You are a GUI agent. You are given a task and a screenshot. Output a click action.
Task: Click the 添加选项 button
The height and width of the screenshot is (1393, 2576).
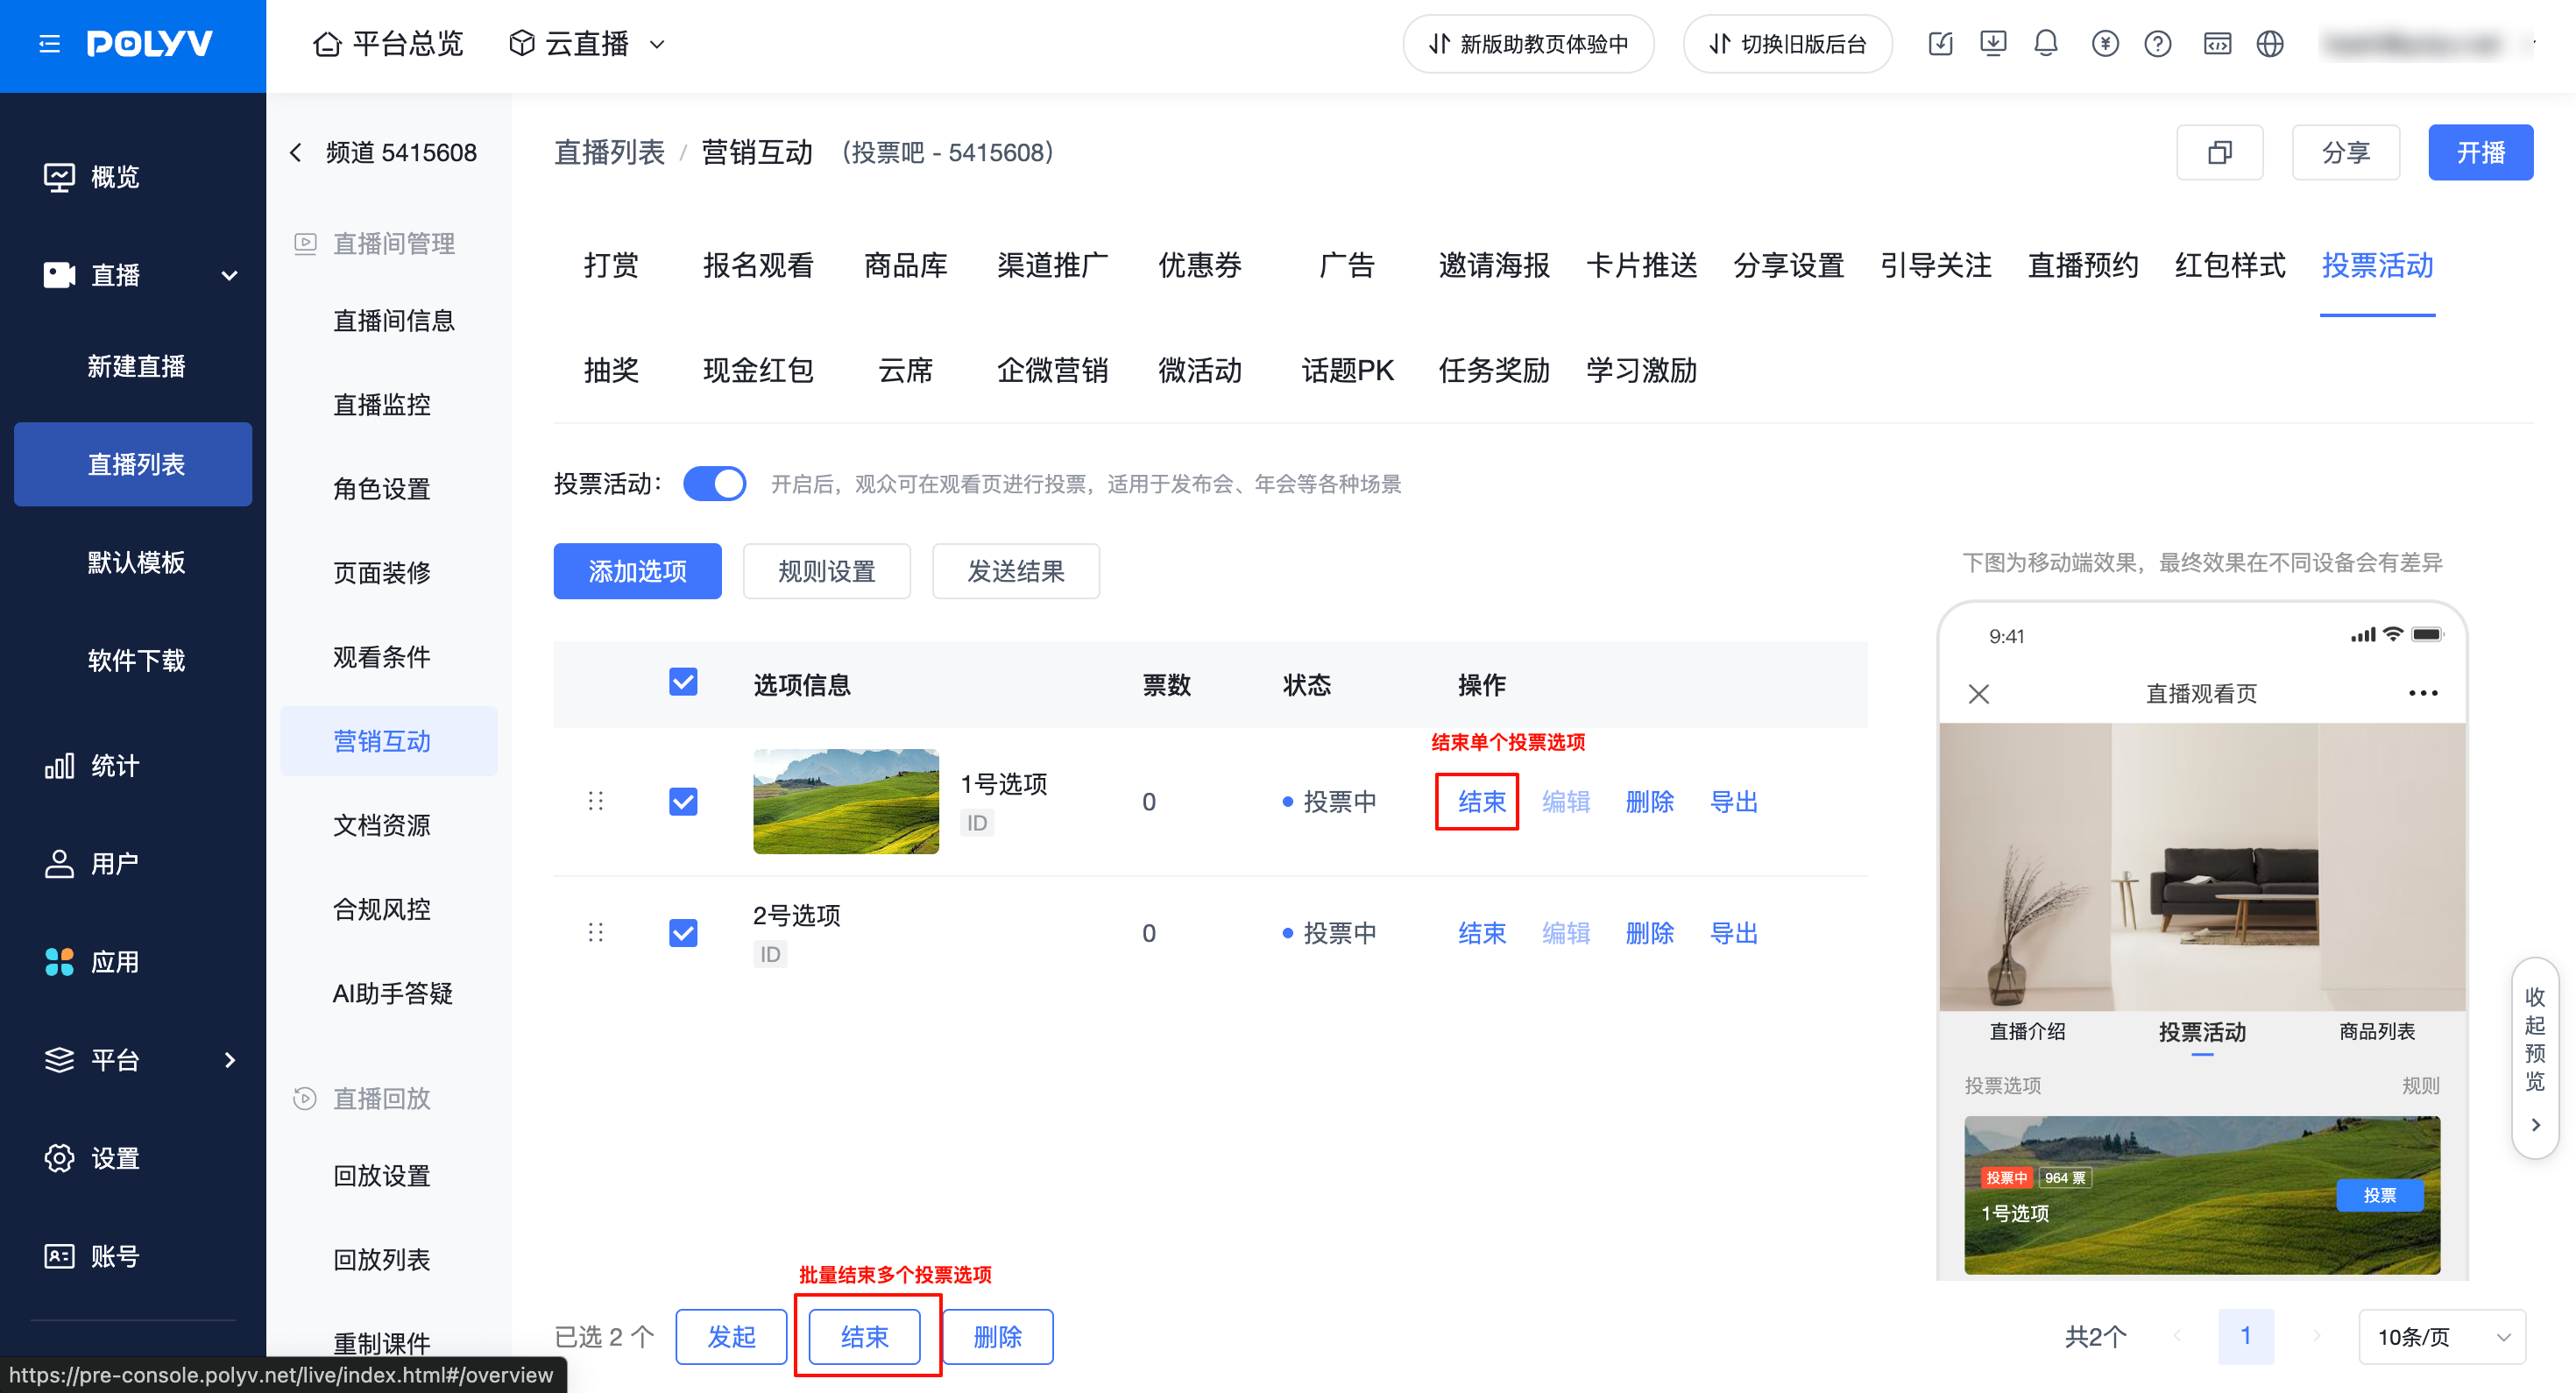(x=637, y=571)
